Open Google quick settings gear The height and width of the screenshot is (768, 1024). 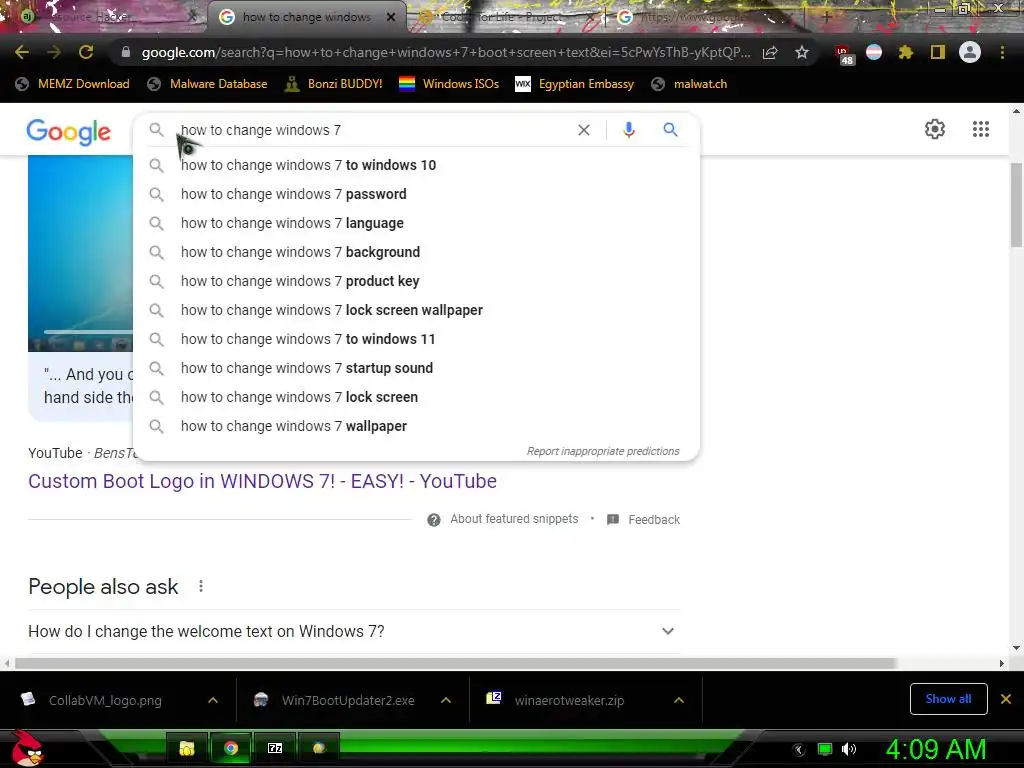coord(935,129)
